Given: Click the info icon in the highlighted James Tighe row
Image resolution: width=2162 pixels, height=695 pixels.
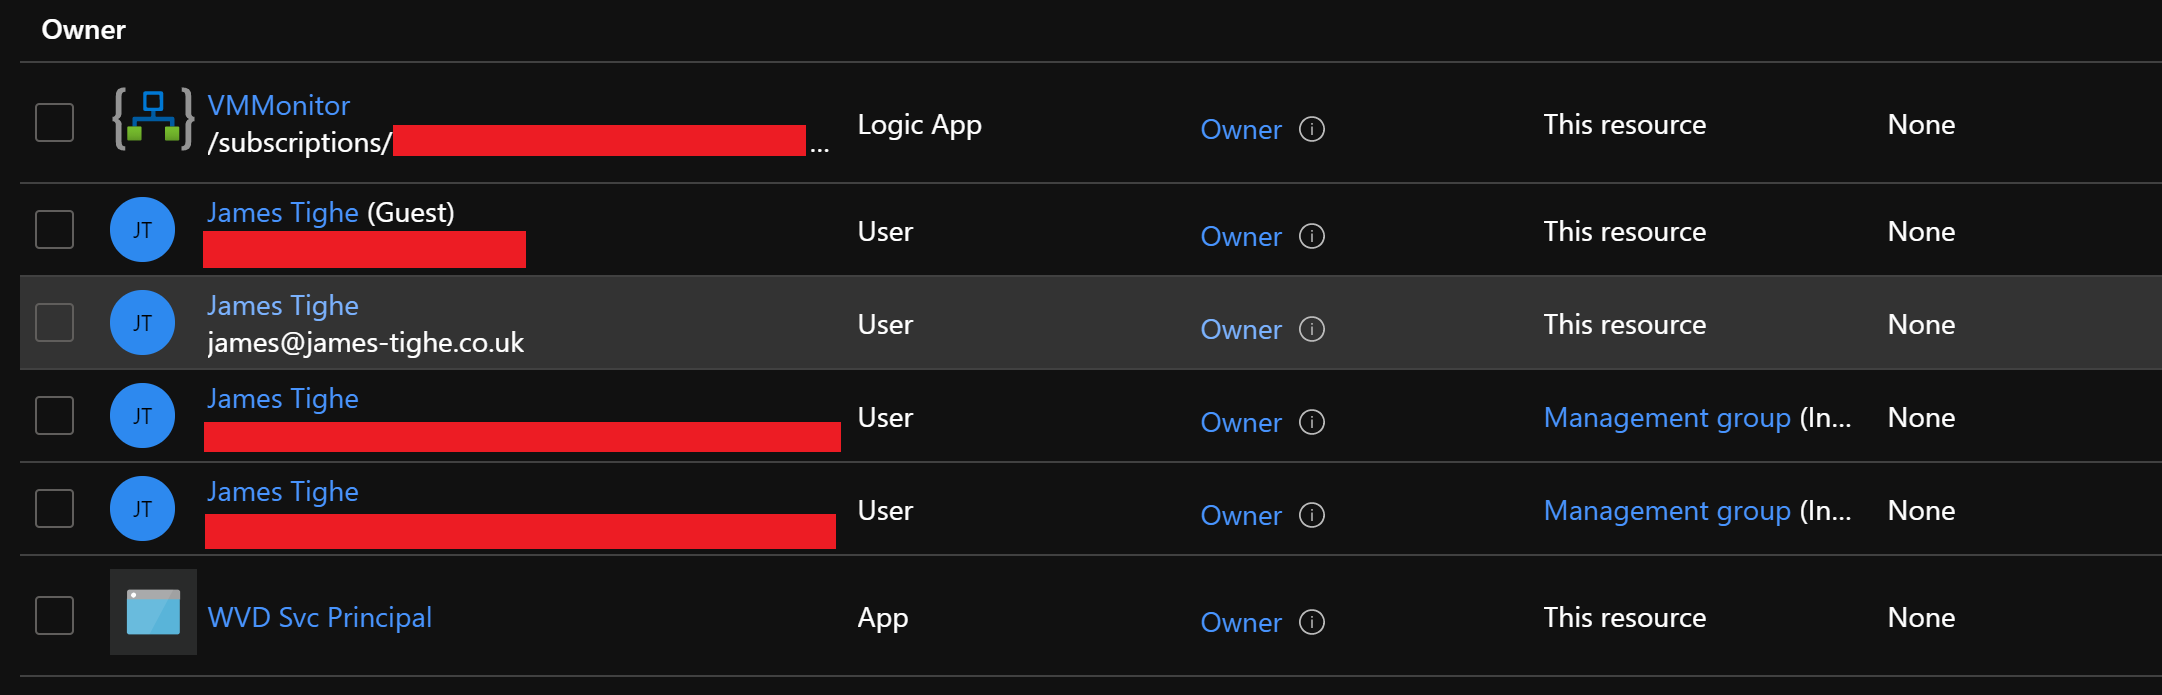Looking at the screenshot, I should tap(1311, 329).
